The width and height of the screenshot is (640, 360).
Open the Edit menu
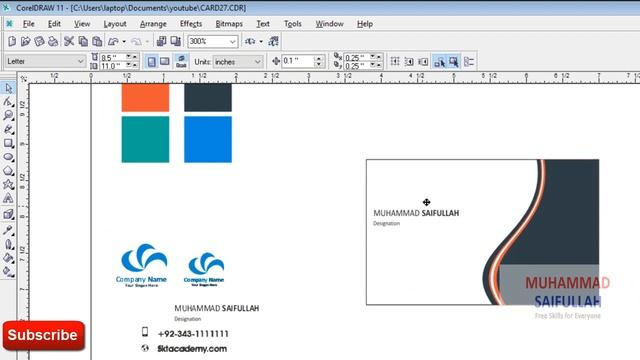point(54,24)
